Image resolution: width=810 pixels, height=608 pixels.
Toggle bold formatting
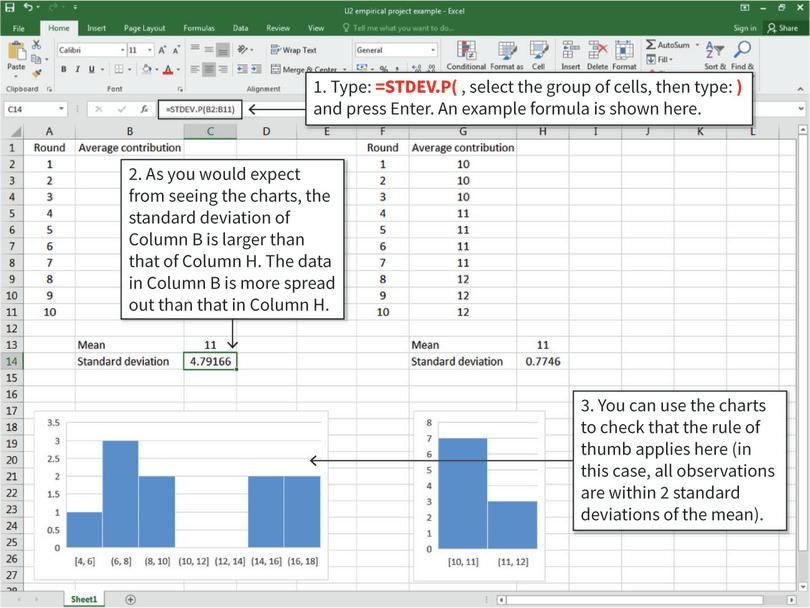click(x=63, y=69)
